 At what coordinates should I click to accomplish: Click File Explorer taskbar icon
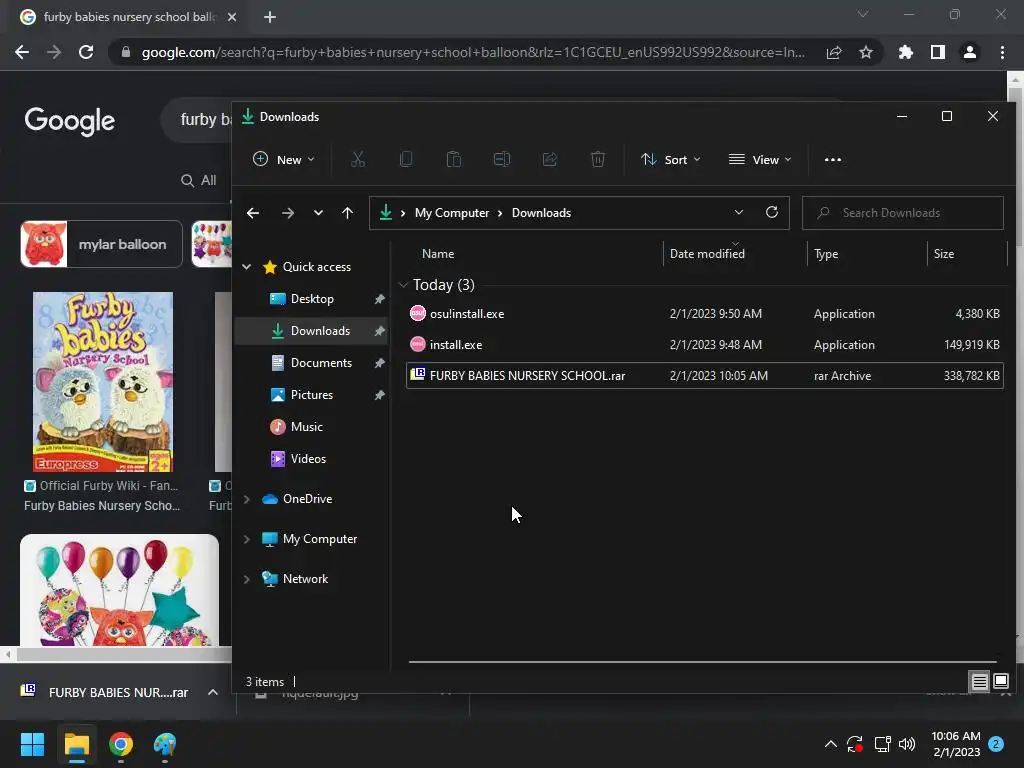point(77,744)
